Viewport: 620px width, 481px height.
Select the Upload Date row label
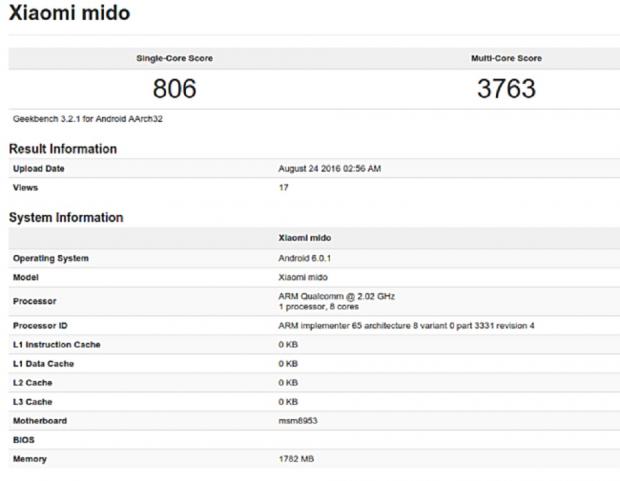(39, 169)
